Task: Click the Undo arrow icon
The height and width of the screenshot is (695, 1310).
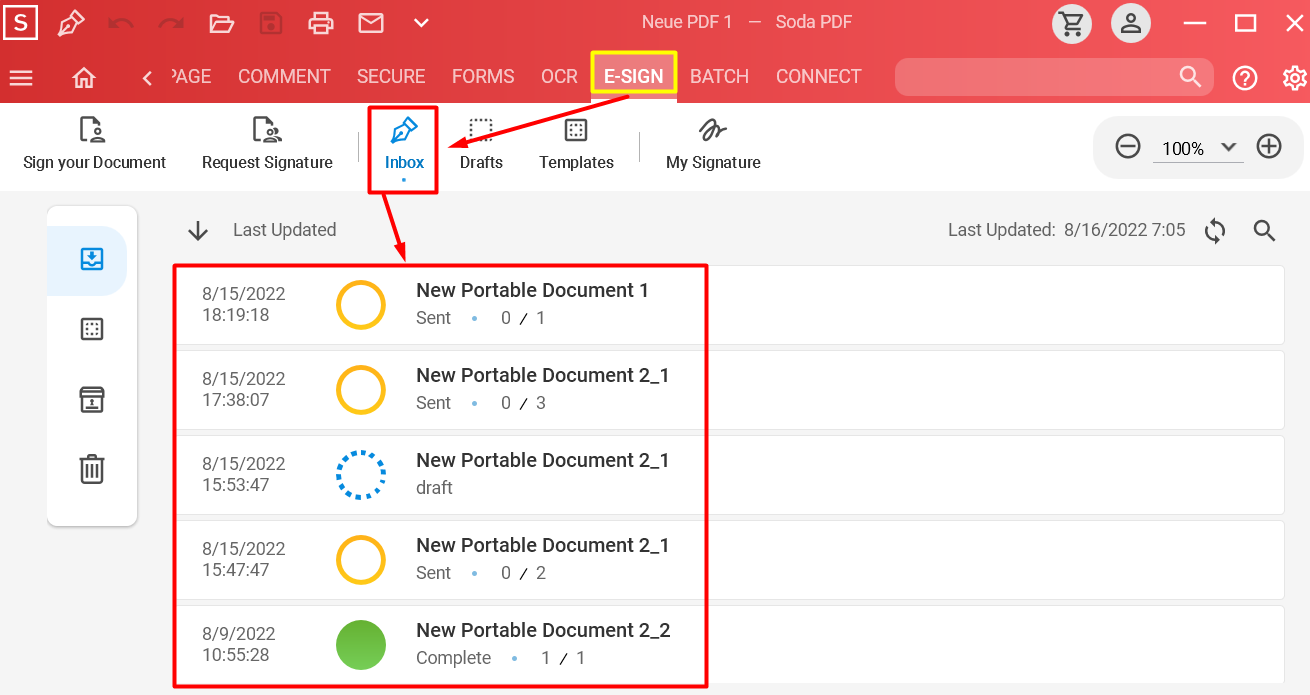Action: point(121,22)
